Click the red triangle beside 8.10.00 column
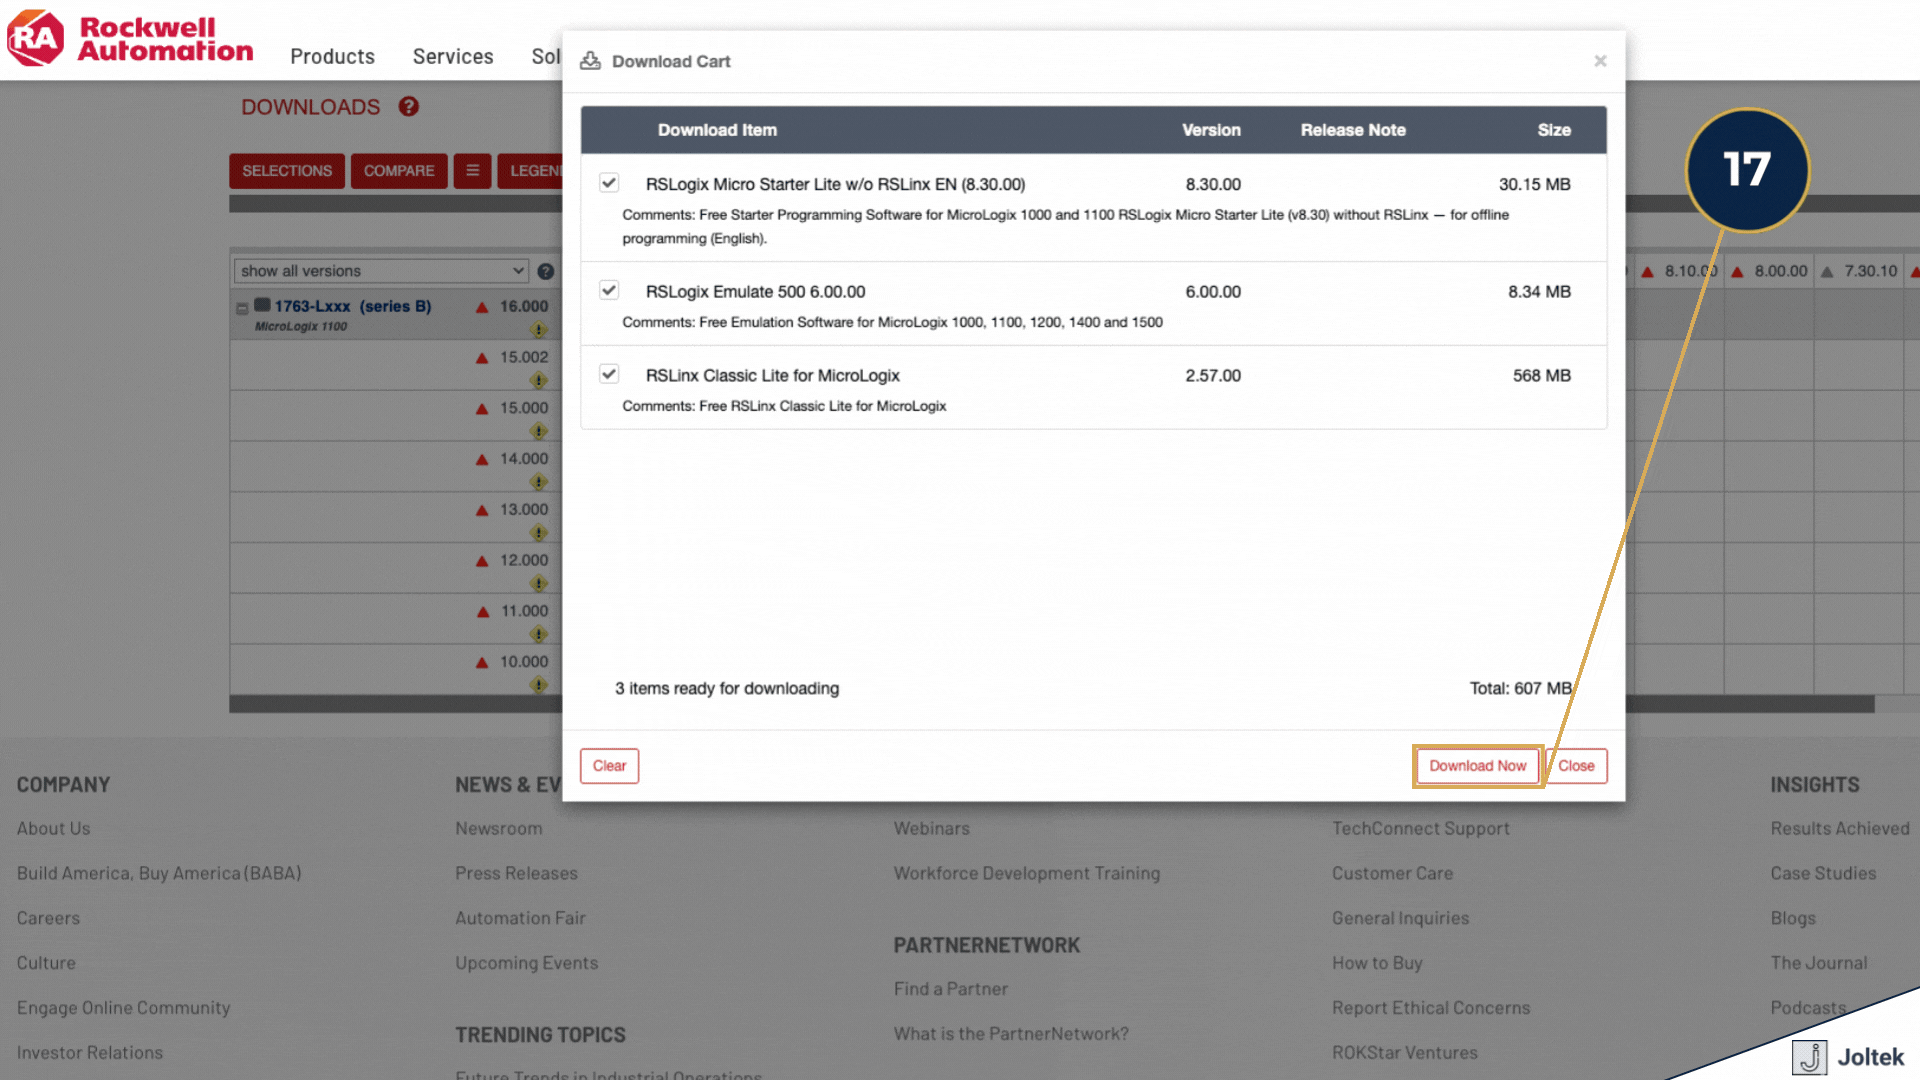Screen dimensions: 1920x1080 [x=1646, y=270]
